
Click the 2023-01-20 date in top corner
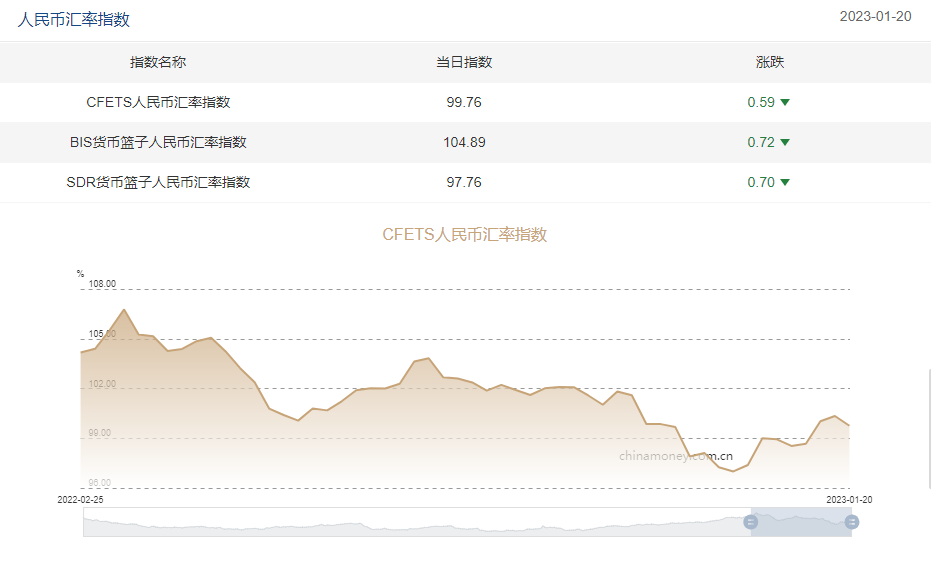click(875, 17)
